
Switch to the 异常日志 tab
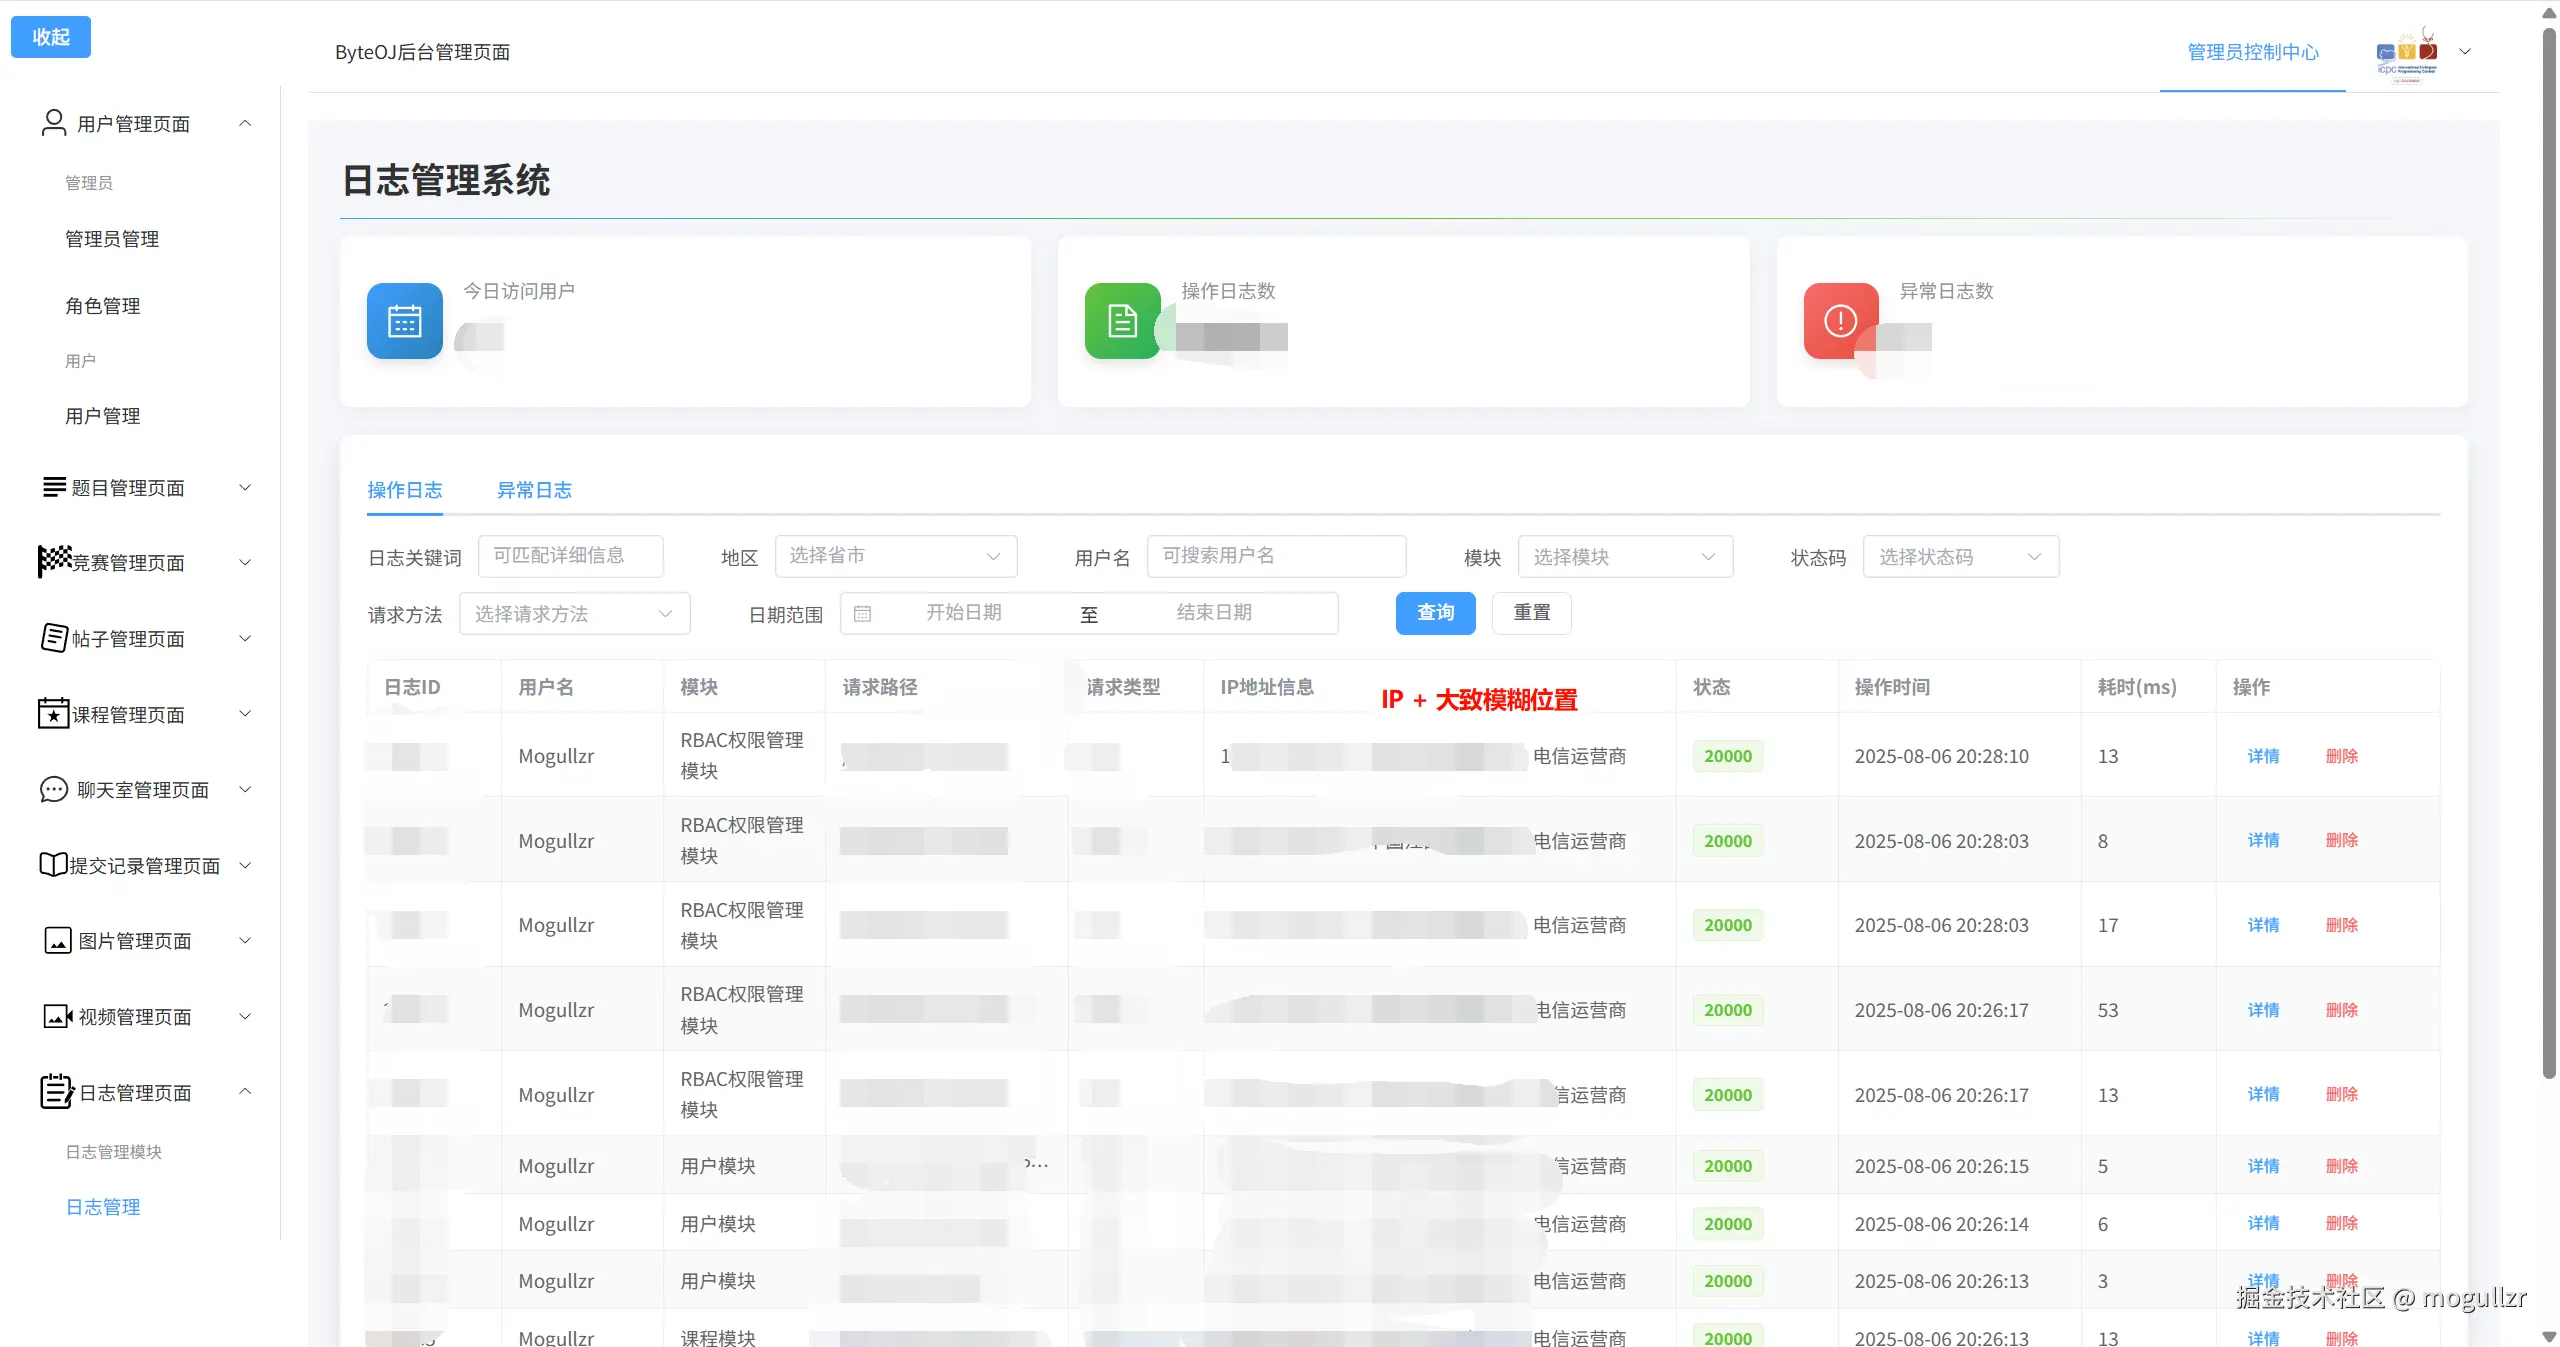(x=534, y=490)
